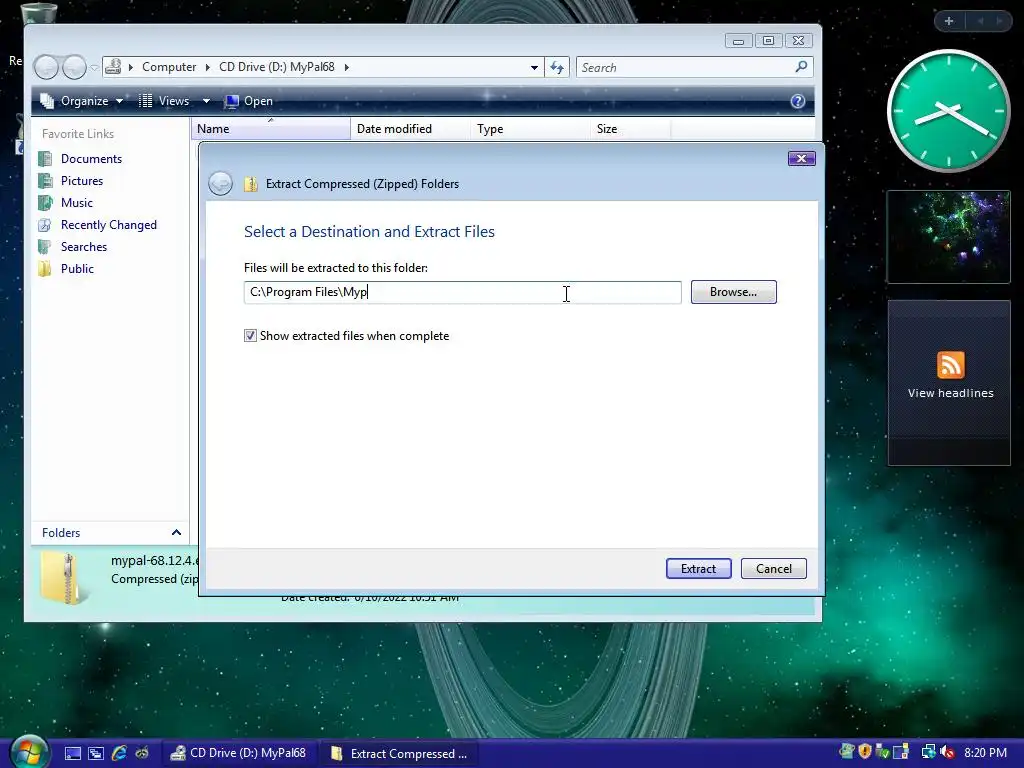The height and width of the screenshot is (768, 1024).
Task: Close the Extract Compressed Folders dialog
Action: coord(801,159)
